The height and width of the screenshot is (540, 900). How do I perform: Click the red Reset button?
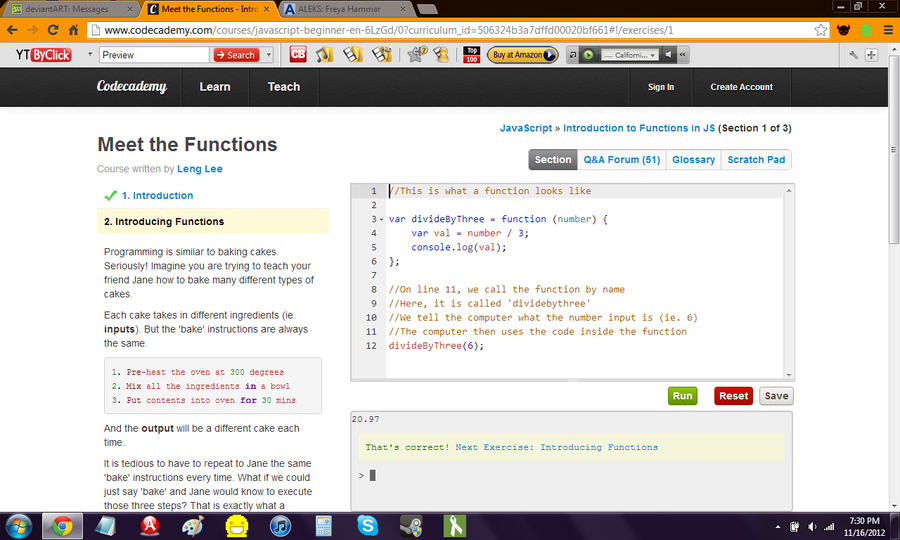pos(733,396)
